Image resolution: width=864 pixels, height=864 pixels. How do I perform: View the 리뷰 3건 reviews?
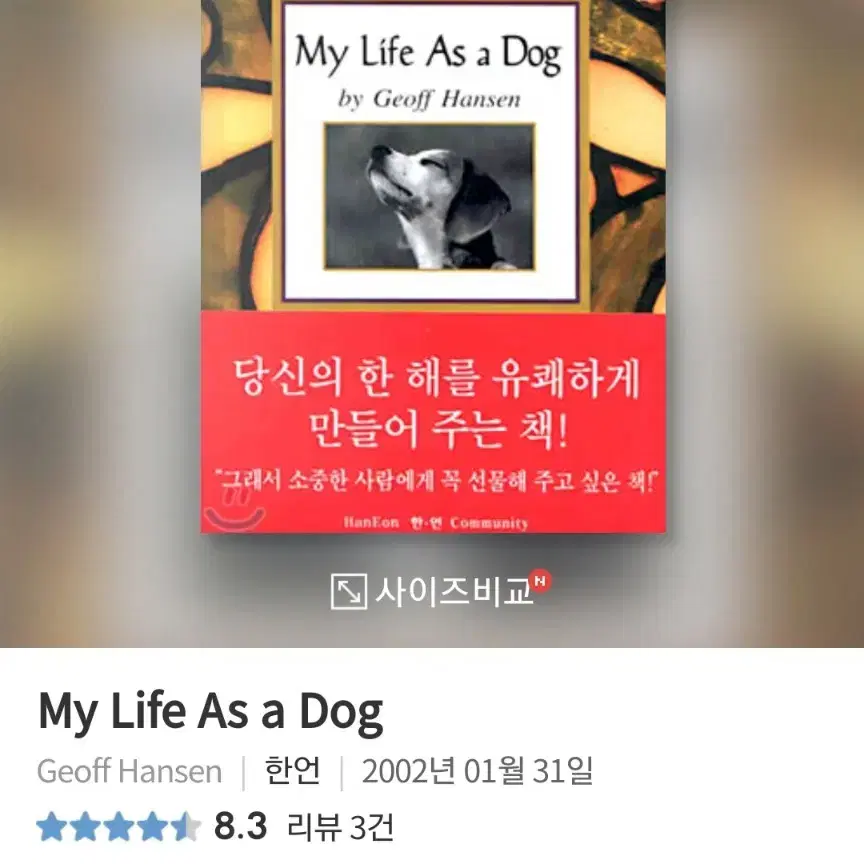(340, 827)
